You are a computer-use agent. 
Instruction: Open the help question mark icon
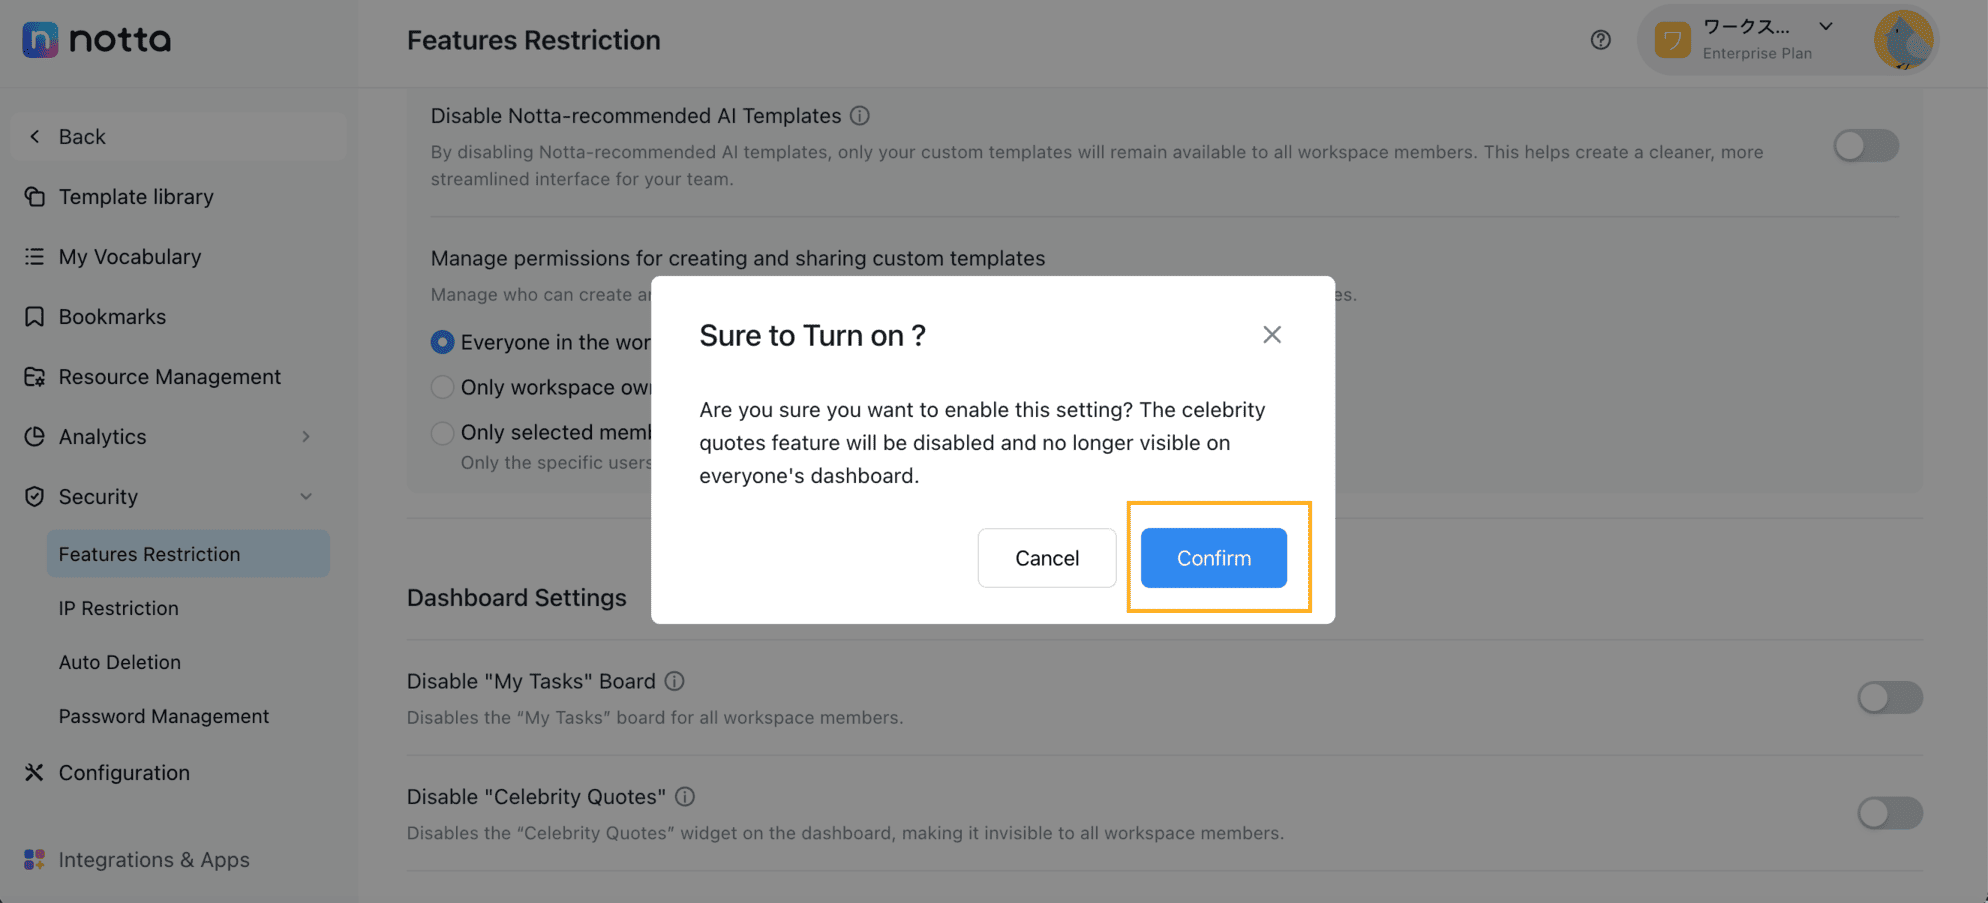pos(1600,40)
